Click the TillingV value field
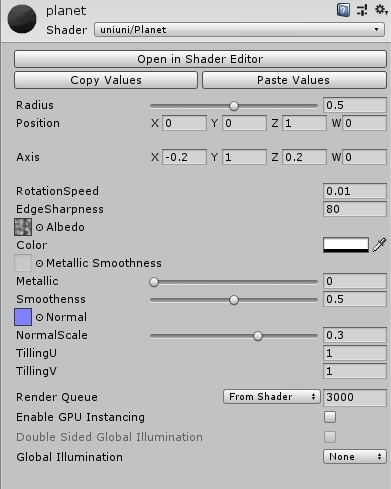Viewport: 391px width, 489px height. [355, 371]
